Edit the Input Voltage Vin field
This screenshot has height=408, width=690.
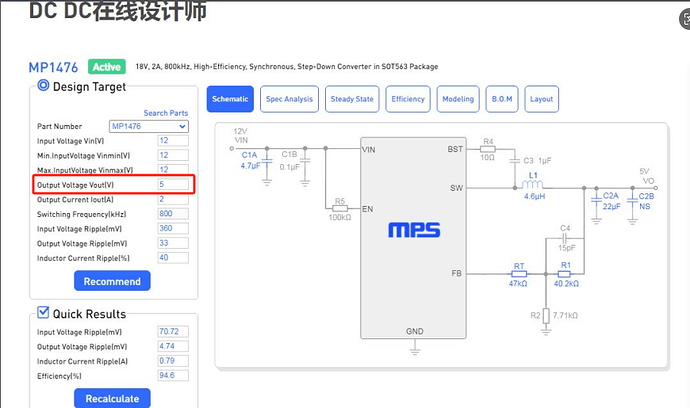click(173, 140)
